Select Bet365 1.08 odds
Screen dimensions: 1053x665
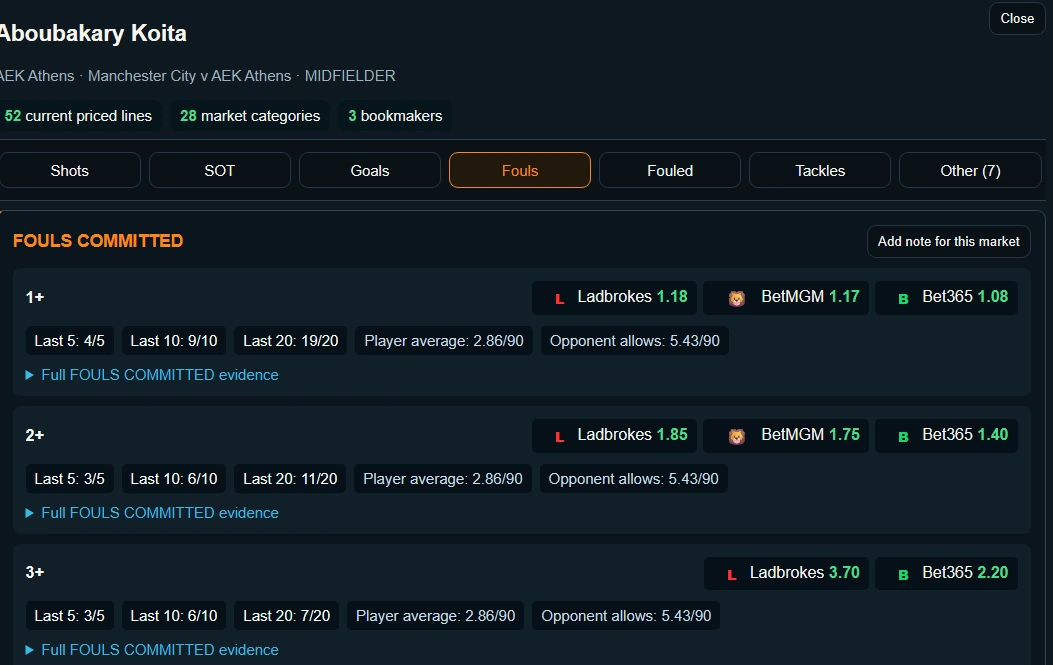946,298
